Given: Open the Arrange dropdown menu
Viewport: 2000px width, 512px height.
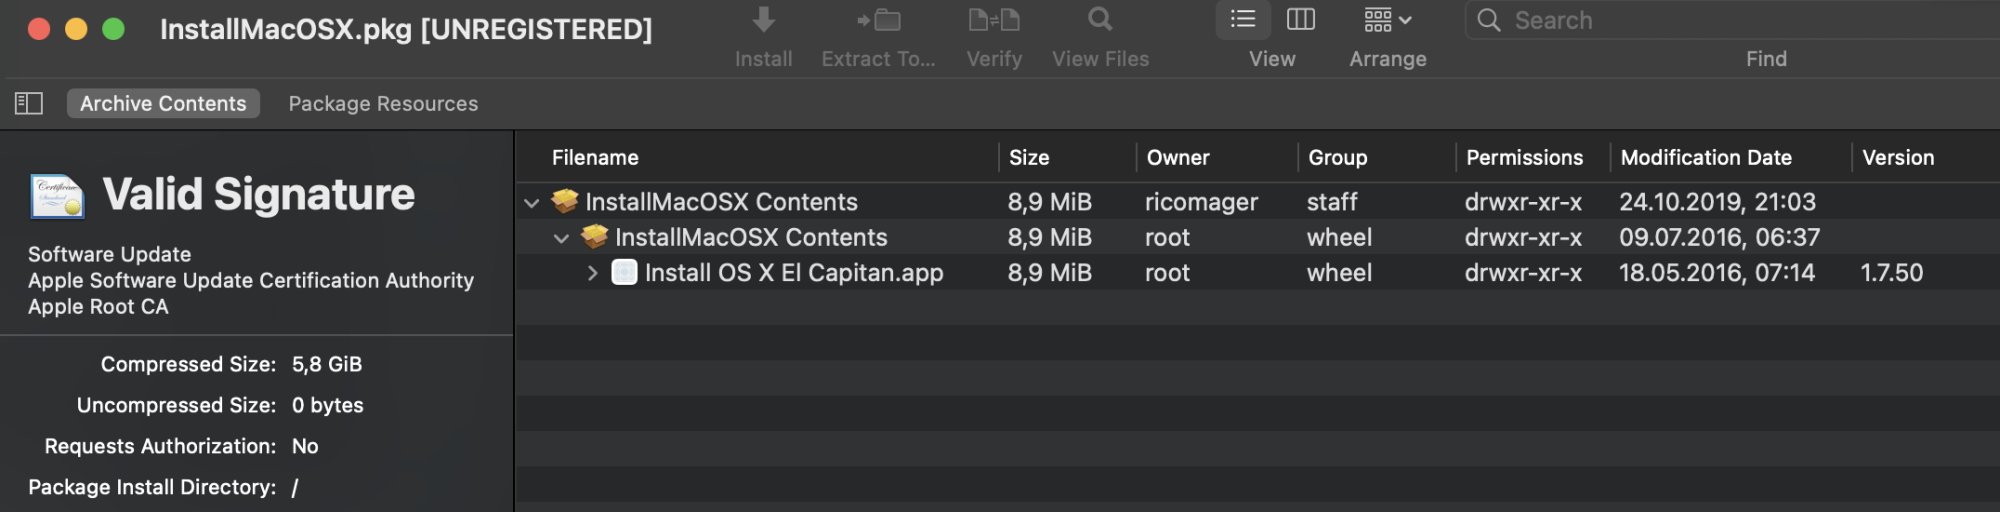Looking at the screenshot, I should click(x=1387, y=20).
